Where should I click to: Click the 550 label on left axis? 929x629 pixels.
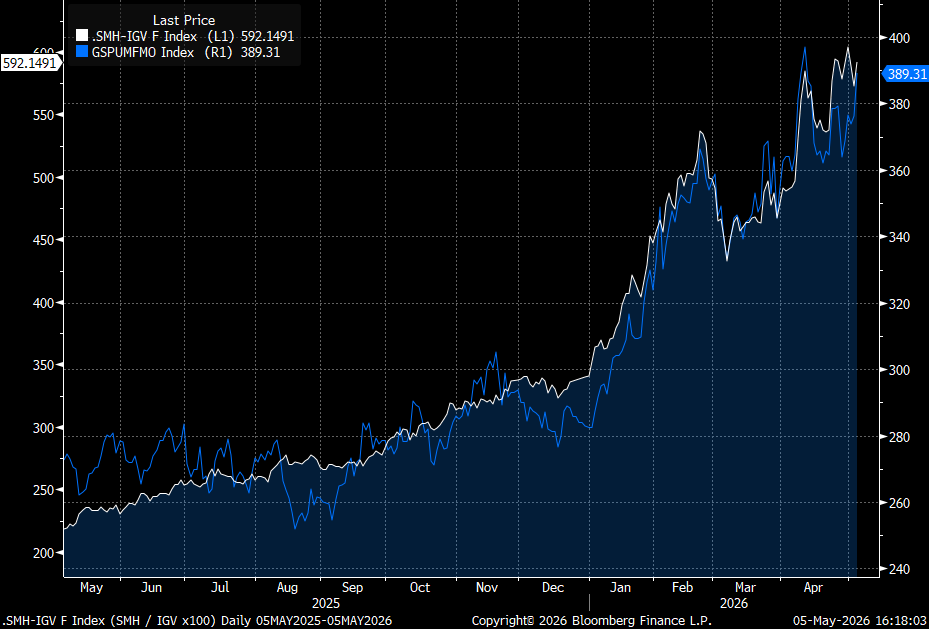click(x=43, y=114)
